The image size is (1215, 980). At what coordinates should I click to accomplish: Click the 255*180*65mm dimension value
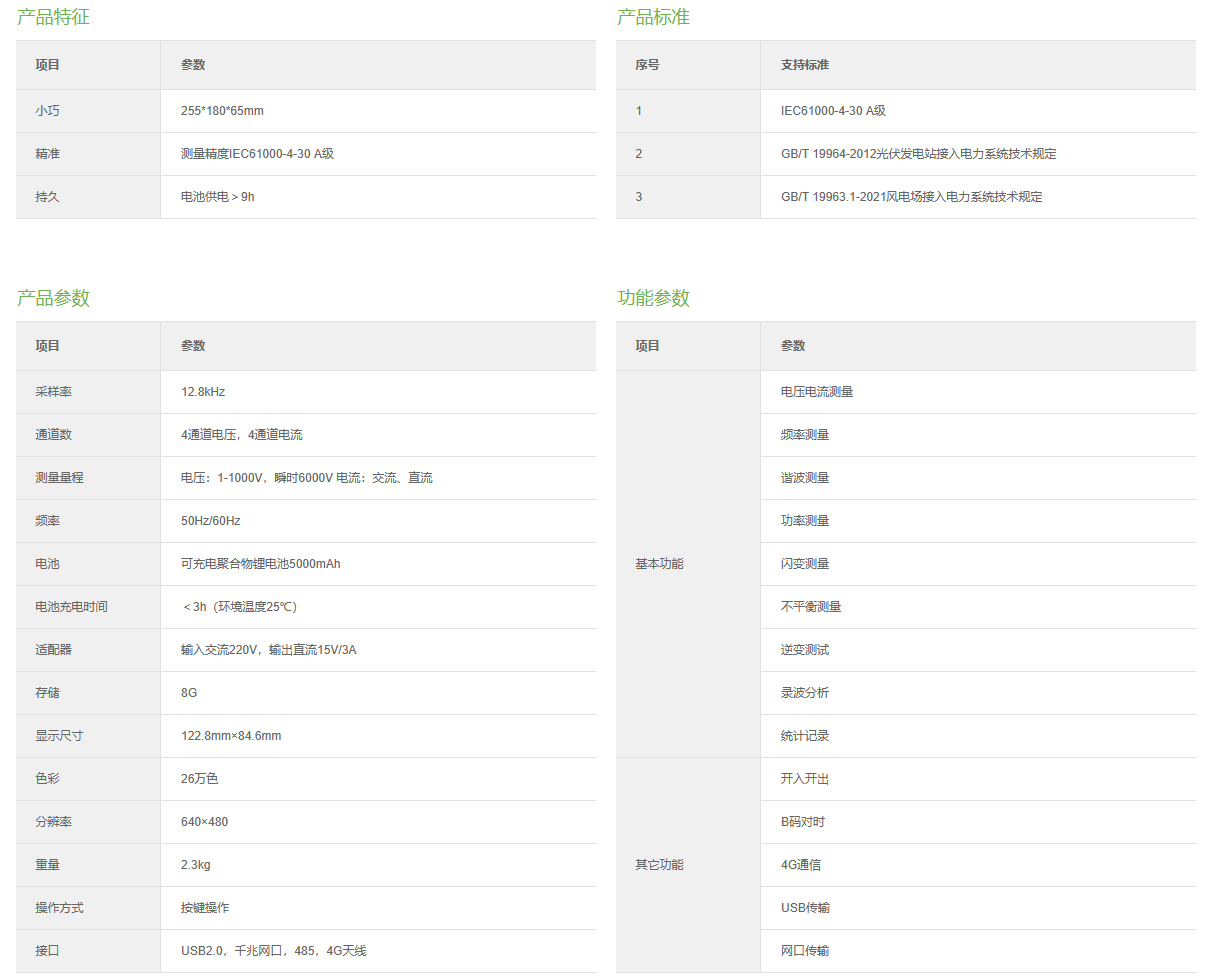222,111
